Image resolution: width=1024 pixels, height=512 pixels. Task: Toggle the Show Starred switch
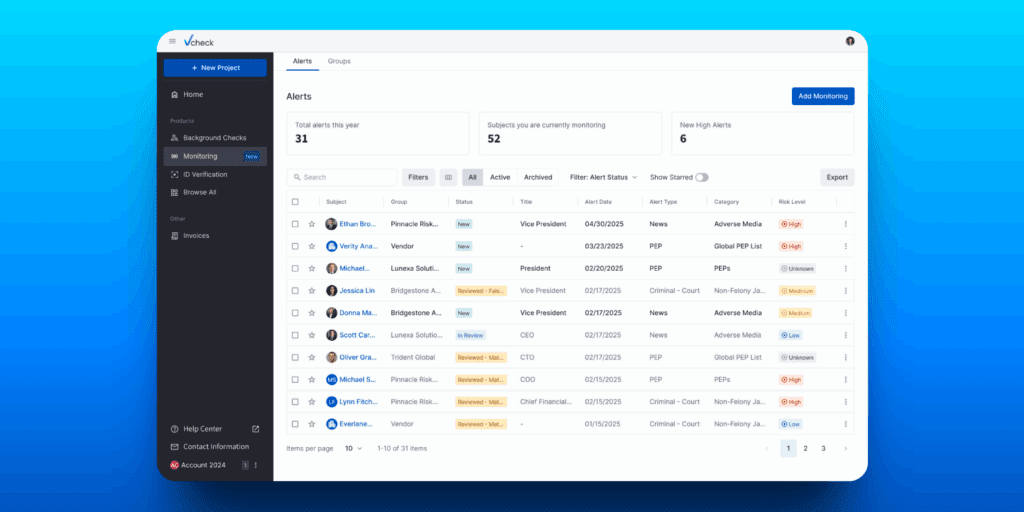[702, 177]
